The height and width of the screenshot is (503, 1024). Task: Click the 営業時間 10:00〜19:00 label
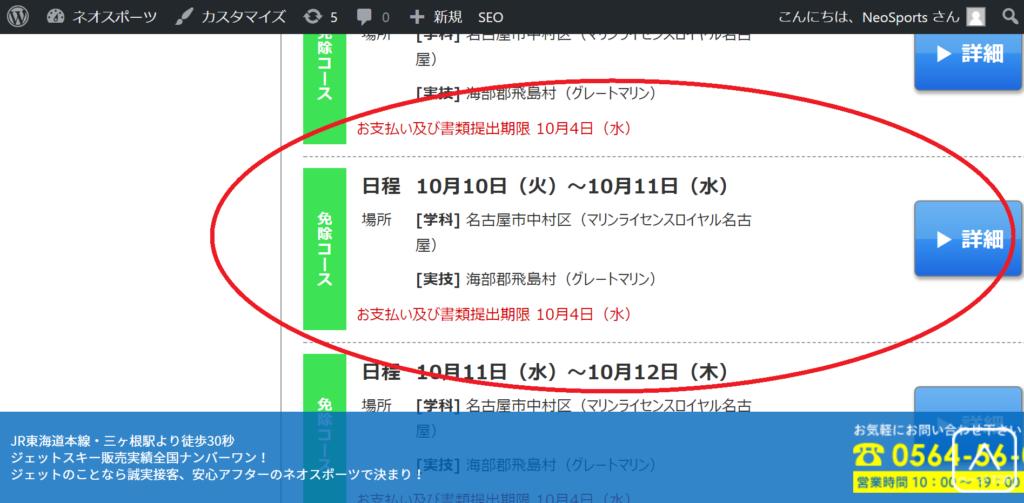click(936, 481)
